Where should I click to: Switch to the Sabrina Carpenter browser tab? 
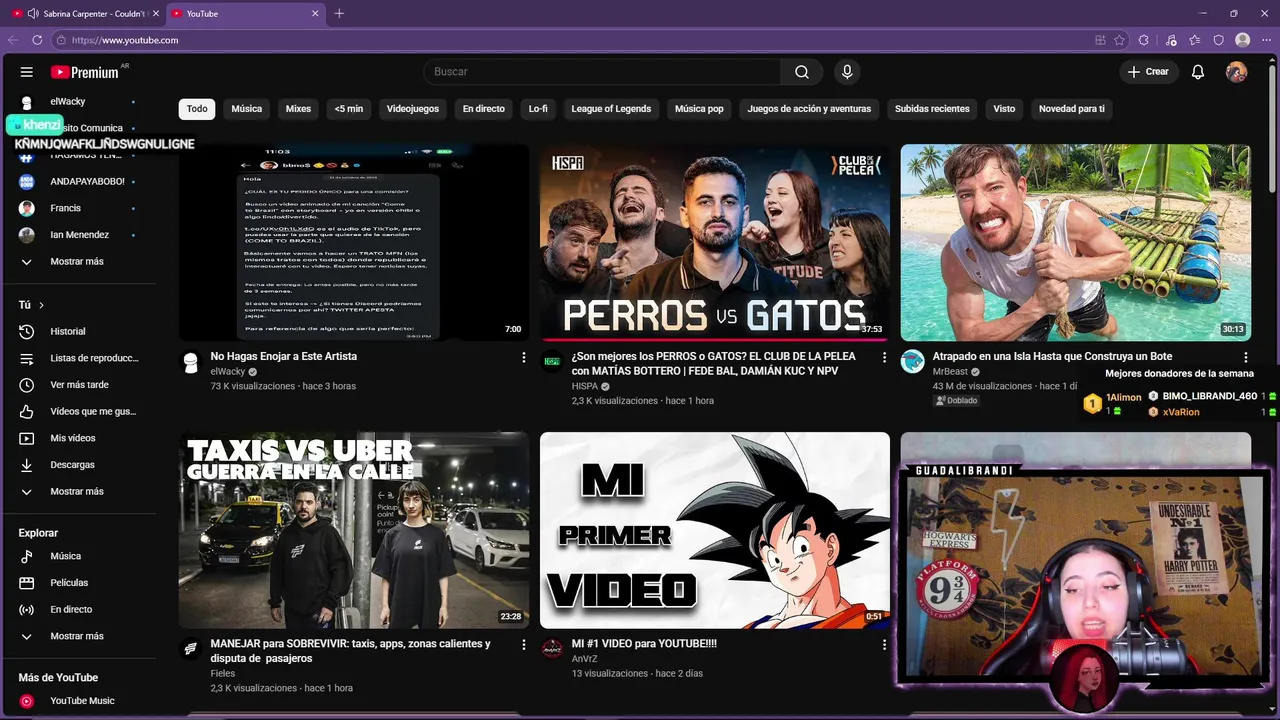coord(86,13)
